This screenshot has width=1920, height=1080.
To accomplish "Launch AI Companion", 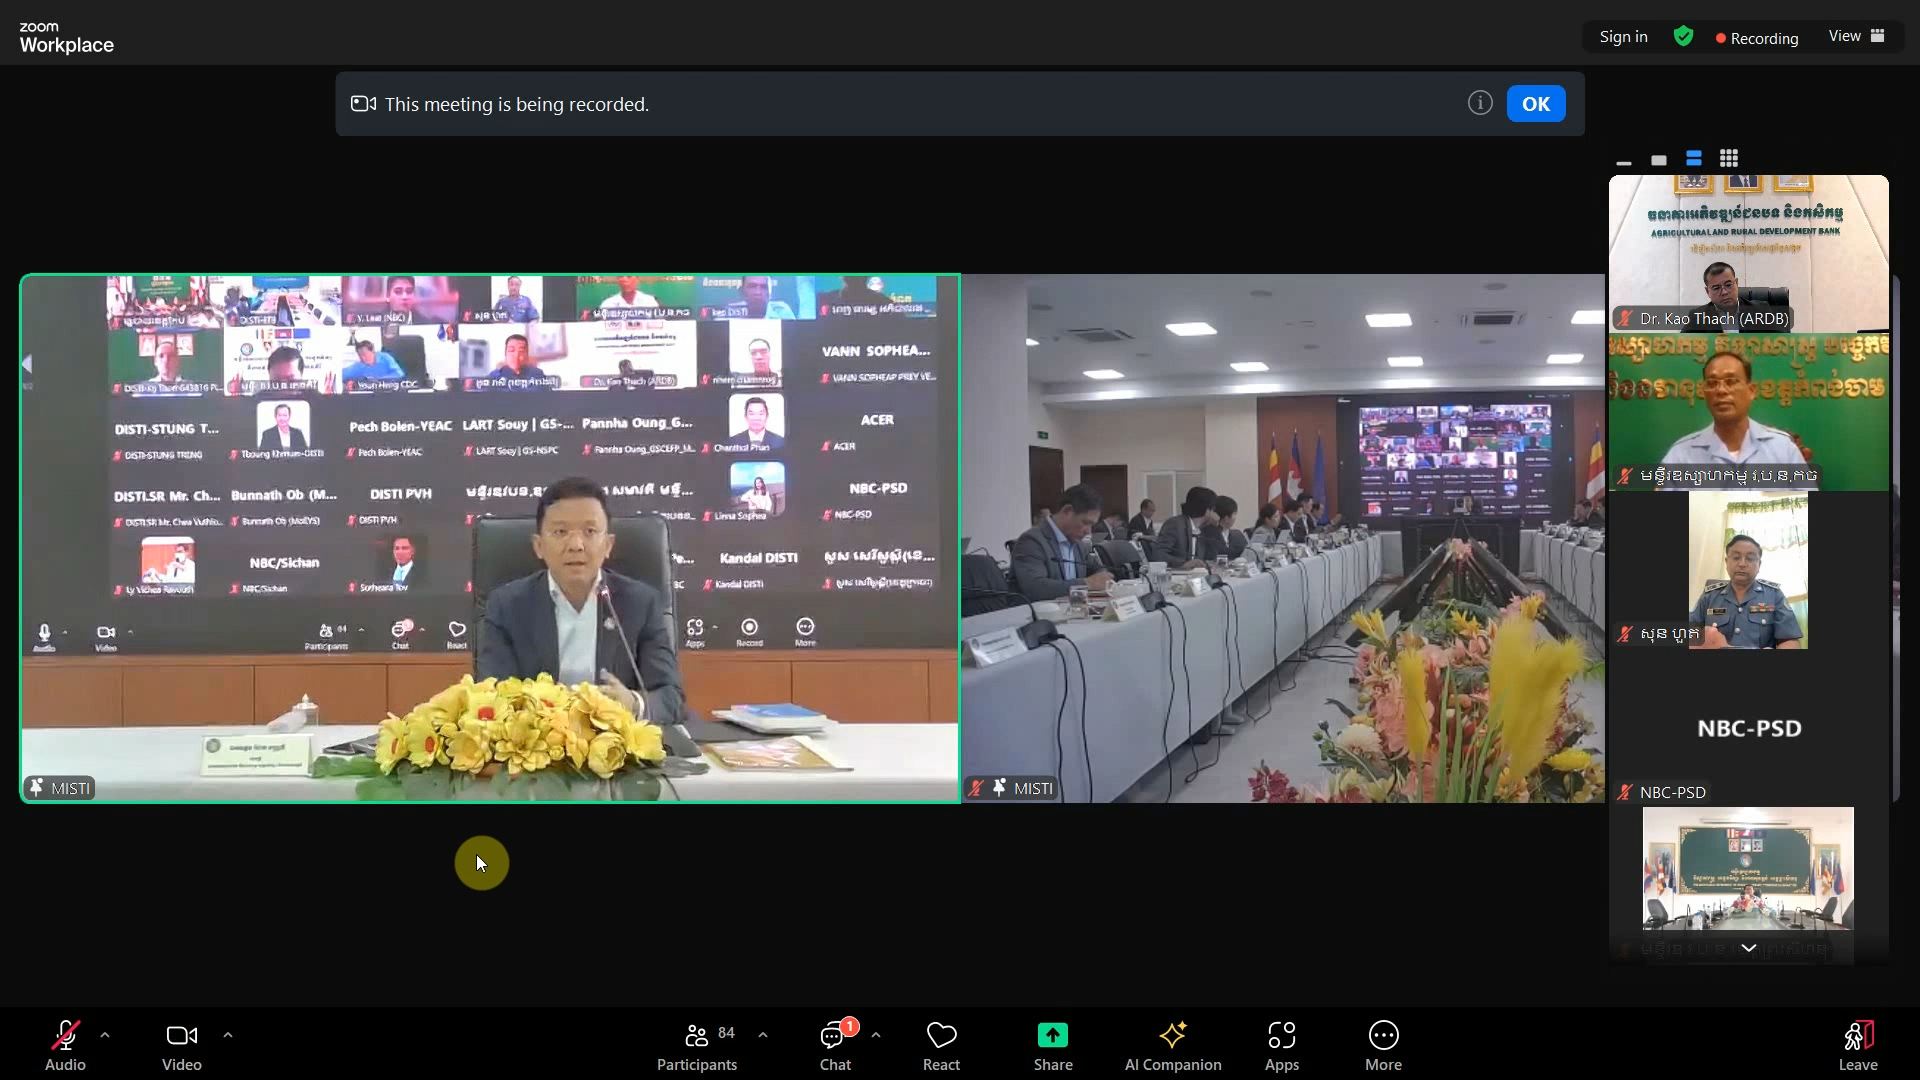I will (1173, 1045).
